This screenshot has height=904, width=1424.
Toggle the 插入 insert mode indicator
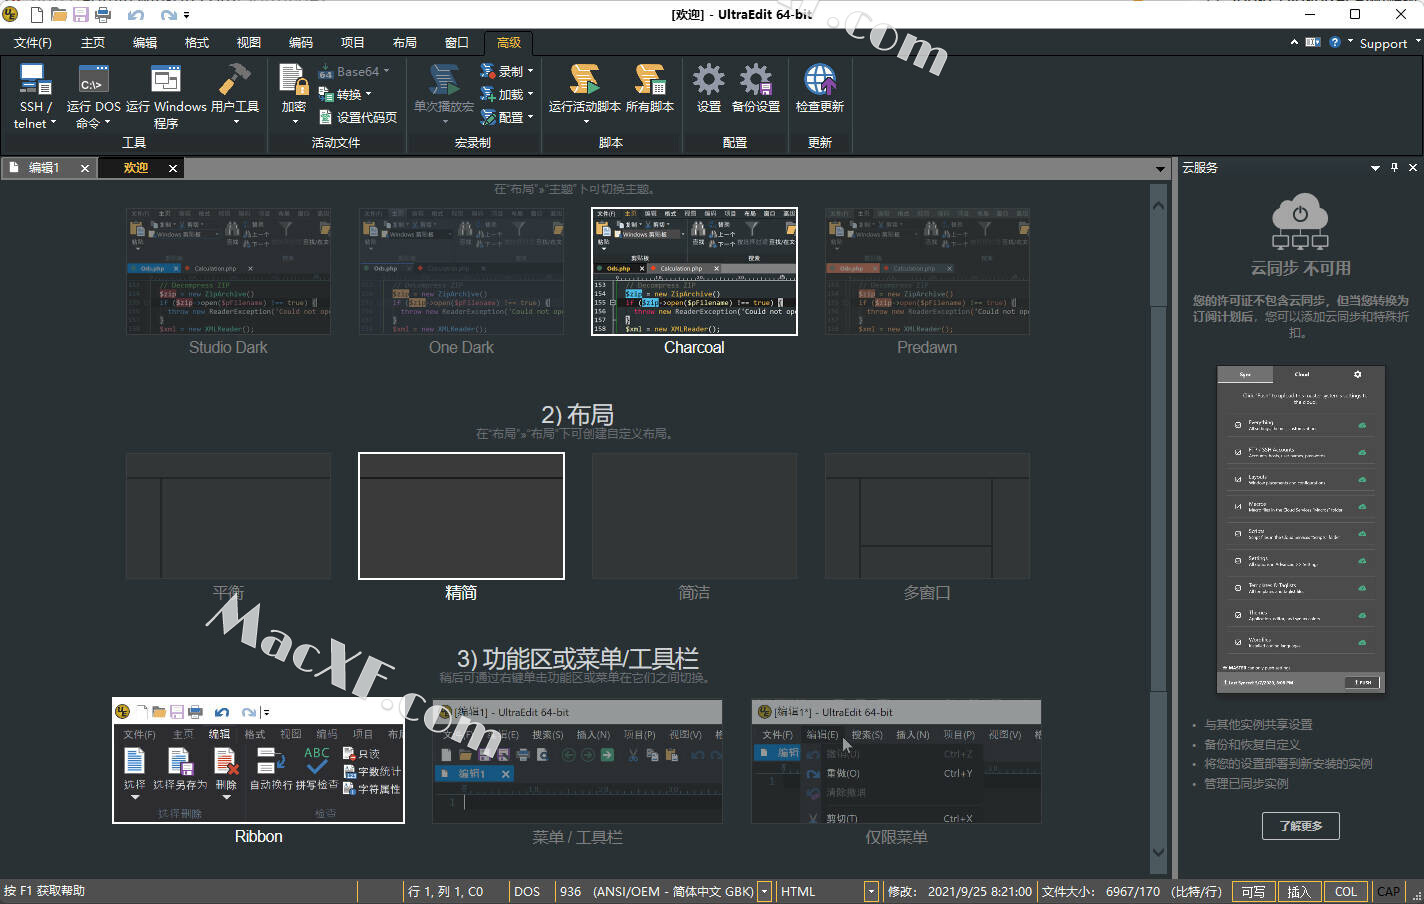pyautogui.click(x=1298, y=891)
